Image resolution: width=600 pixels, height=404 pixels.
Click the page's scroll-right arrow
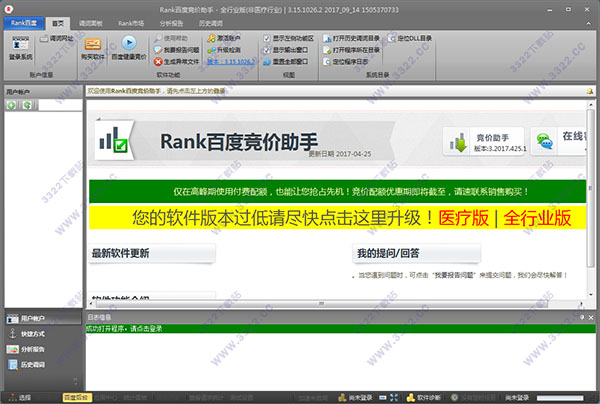(581, 304)
